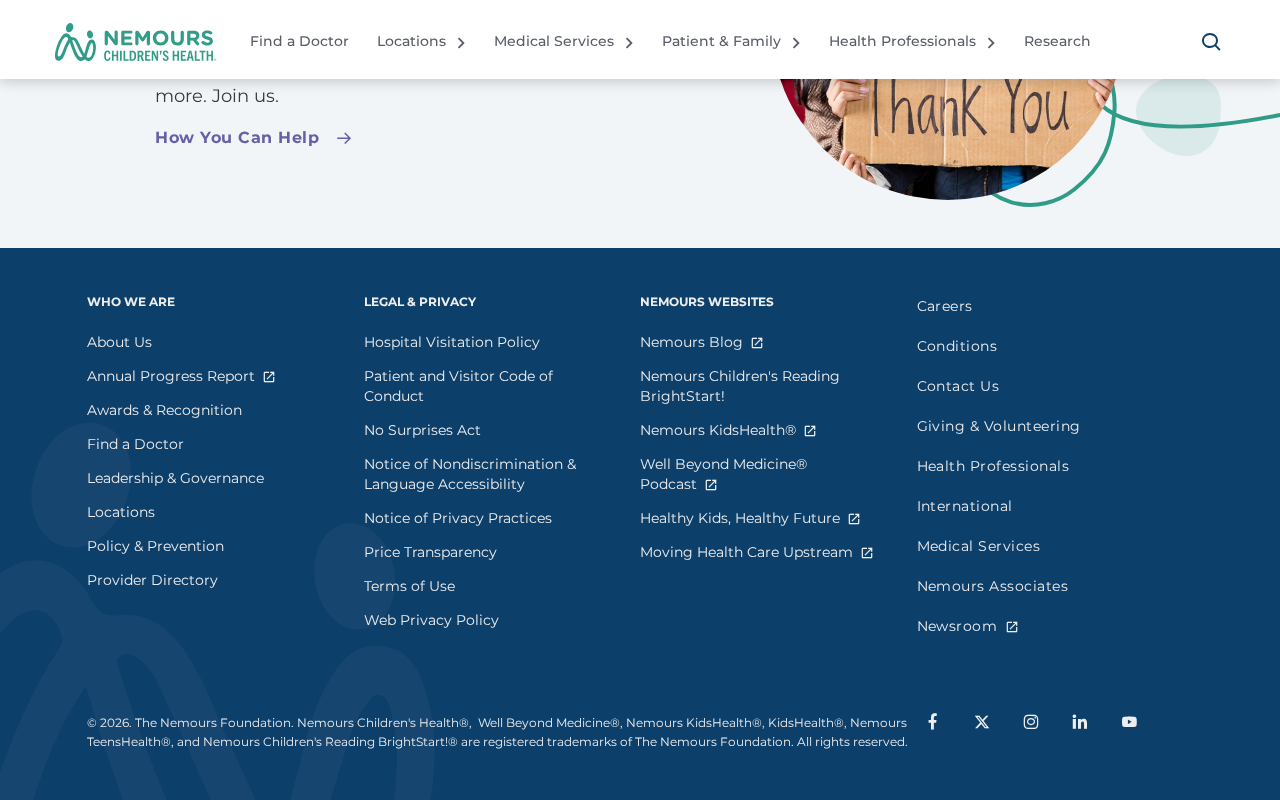Visit the Nemours Blog link
The image size is (1280, 800).
point(691,342)
